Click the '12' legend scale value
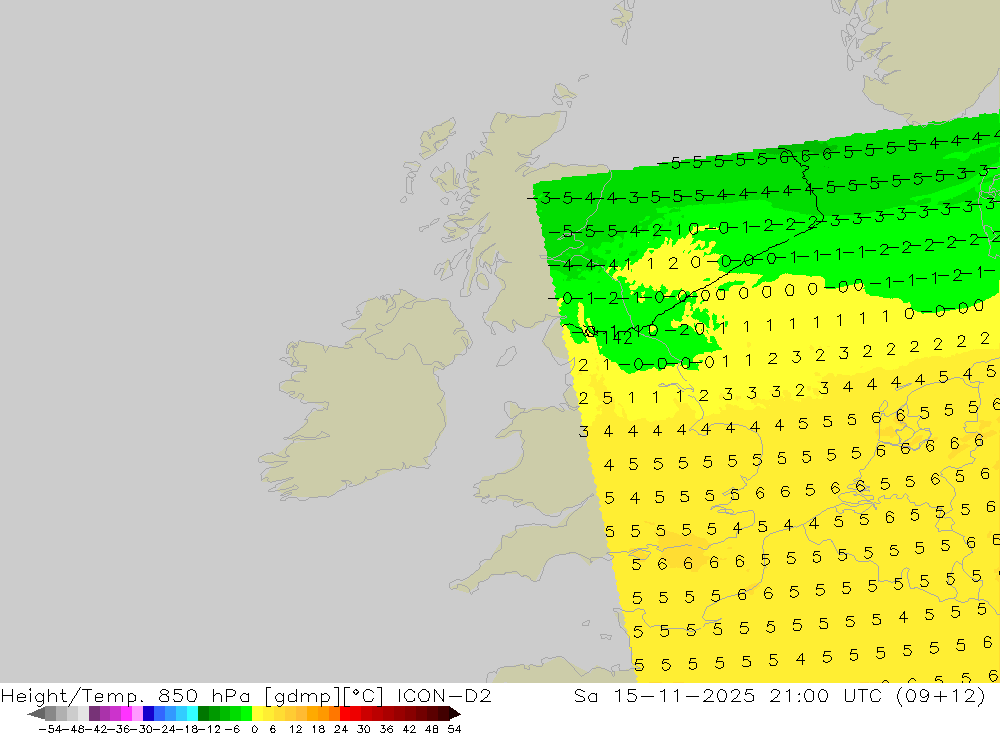Screen dimensions: 1000x733 [x=296, y=729]
